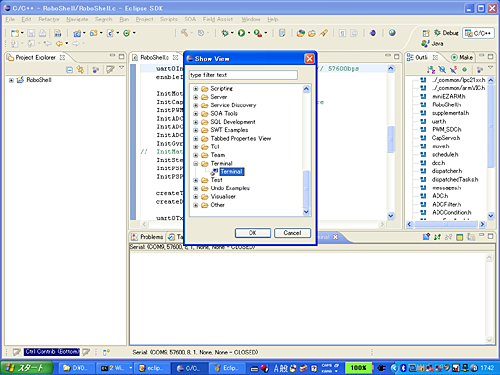Dismiss dialog with Cancel button
Image resolution: width=500 pixels, height=375 pixels.
[x=292, y=233]
